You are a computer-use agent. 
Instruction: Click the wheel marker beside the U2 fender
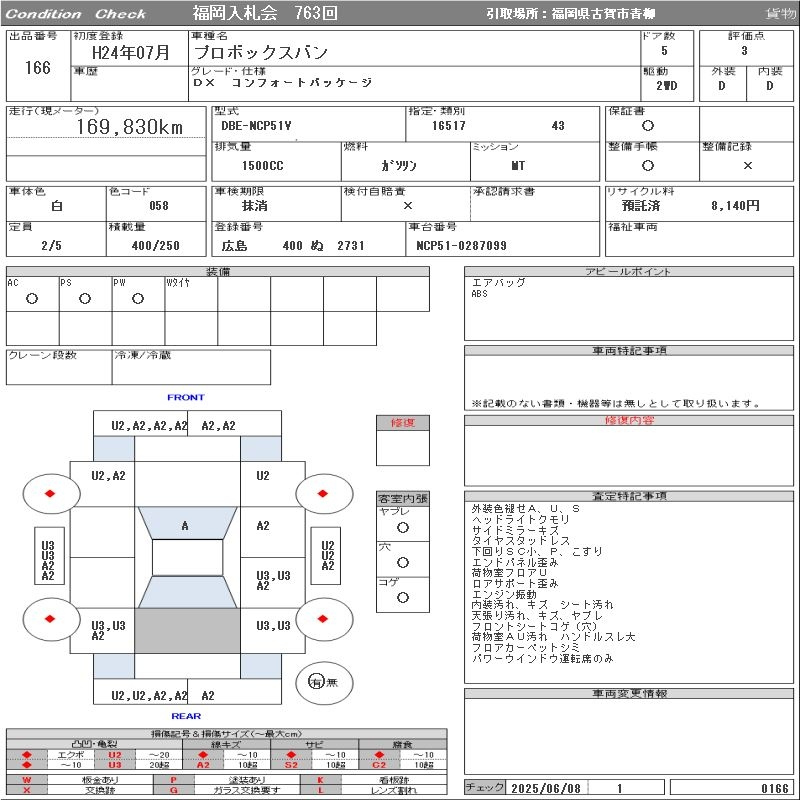point(324,493)
